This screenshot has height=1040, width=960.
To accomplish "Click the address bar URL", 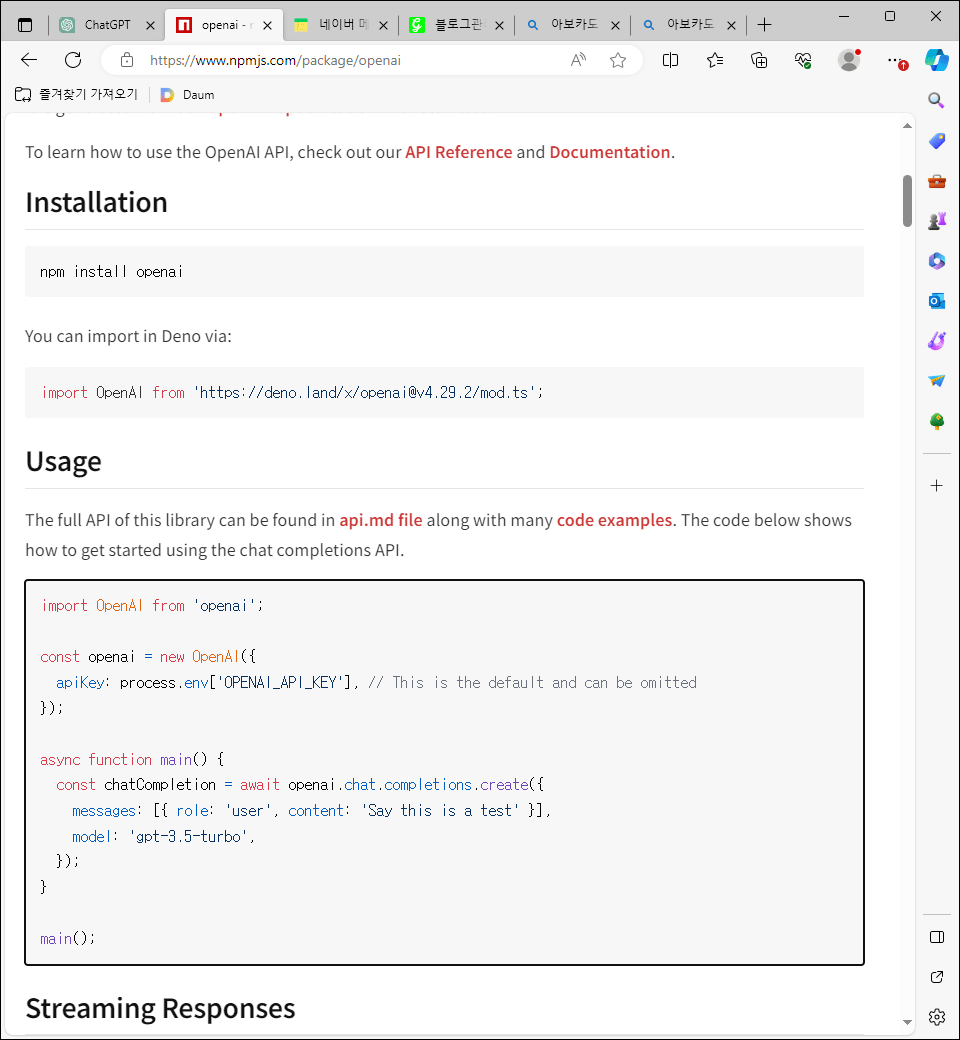I will 275,60.
